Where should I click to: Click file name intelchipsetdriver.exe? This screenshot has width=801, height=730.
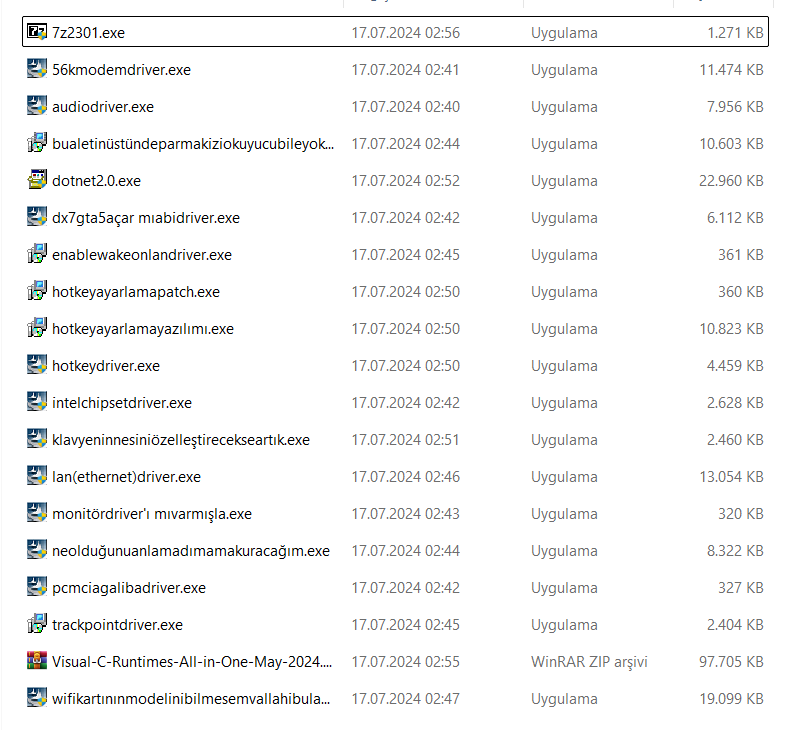pos(122,403)
